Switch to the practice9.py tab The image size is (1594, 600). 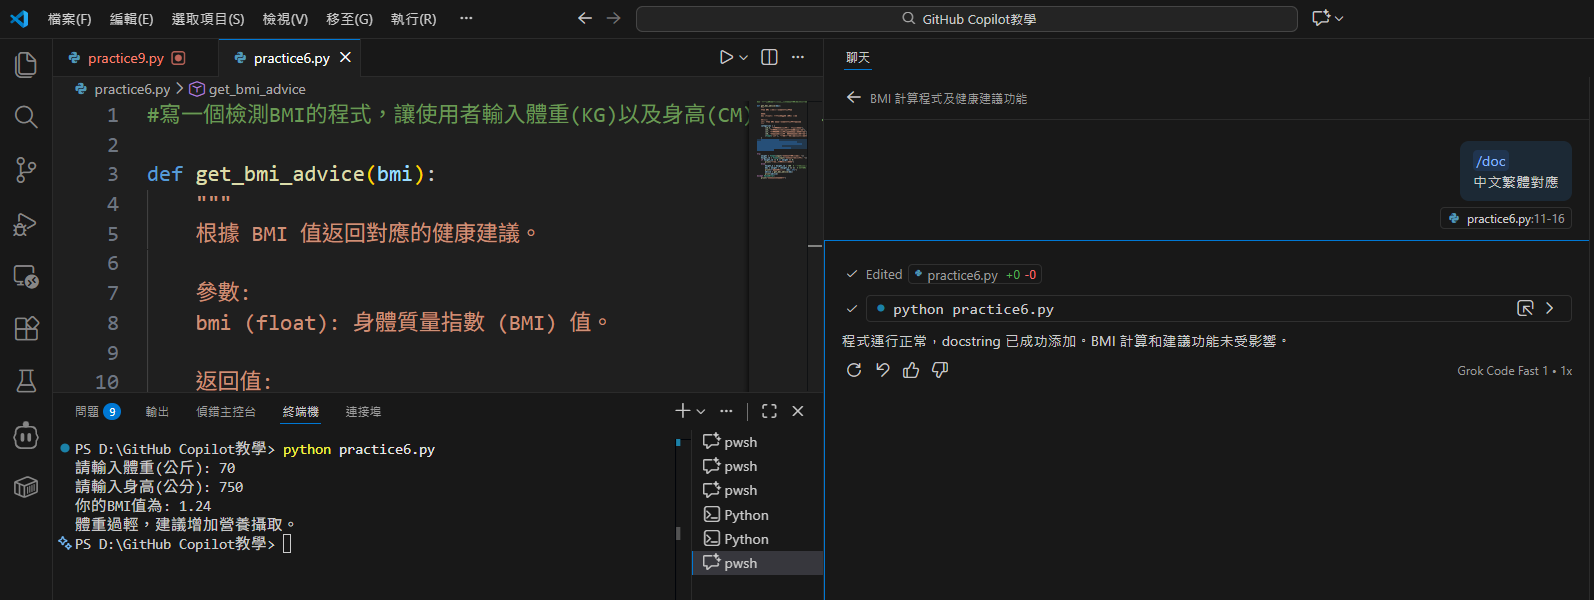pyautogui.click(x=126, y=58)
